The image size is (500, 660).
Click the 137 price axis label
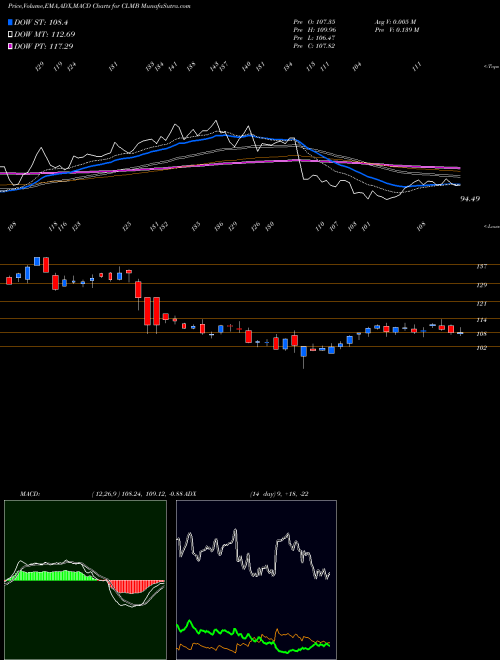click(482, 266)
